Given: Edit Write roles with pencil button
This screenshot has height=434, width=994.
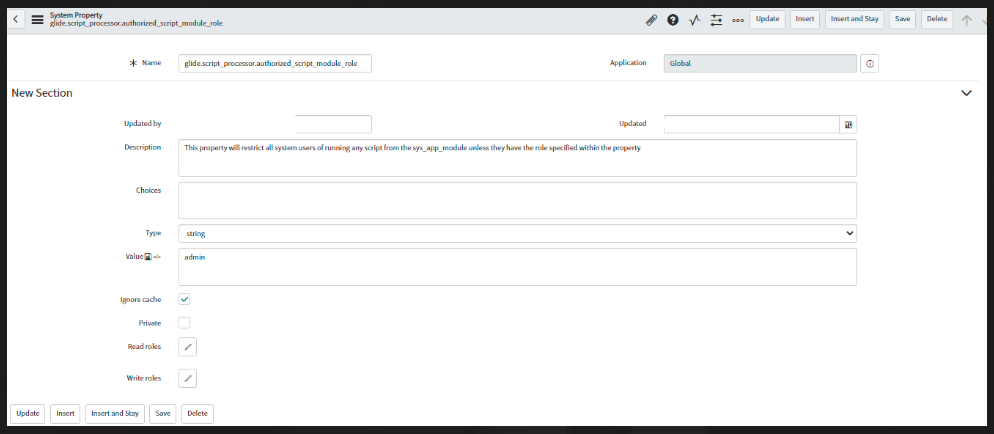Looking at the screenshot, I should [x=188, y=378].
